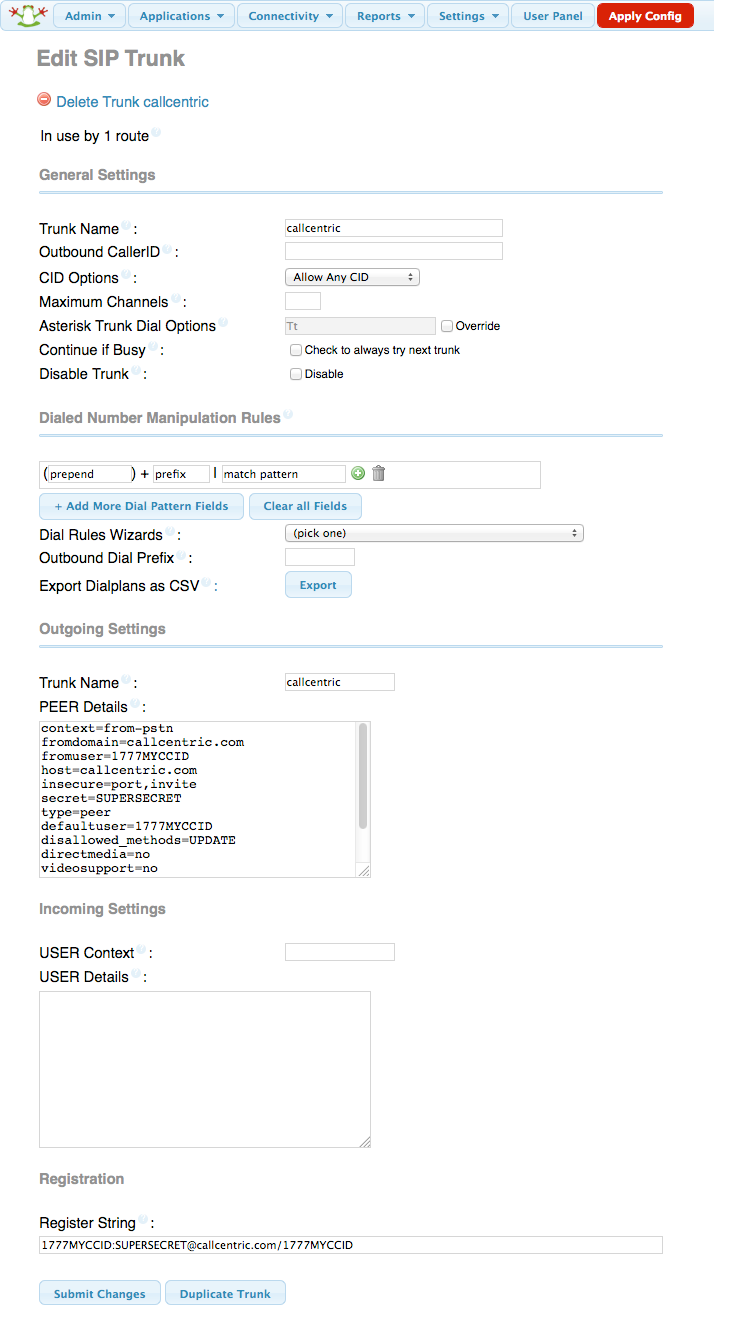Click help icon beside Export Dialplans as CSV
Screen dimensions: 750x1329
pos(206,584)
